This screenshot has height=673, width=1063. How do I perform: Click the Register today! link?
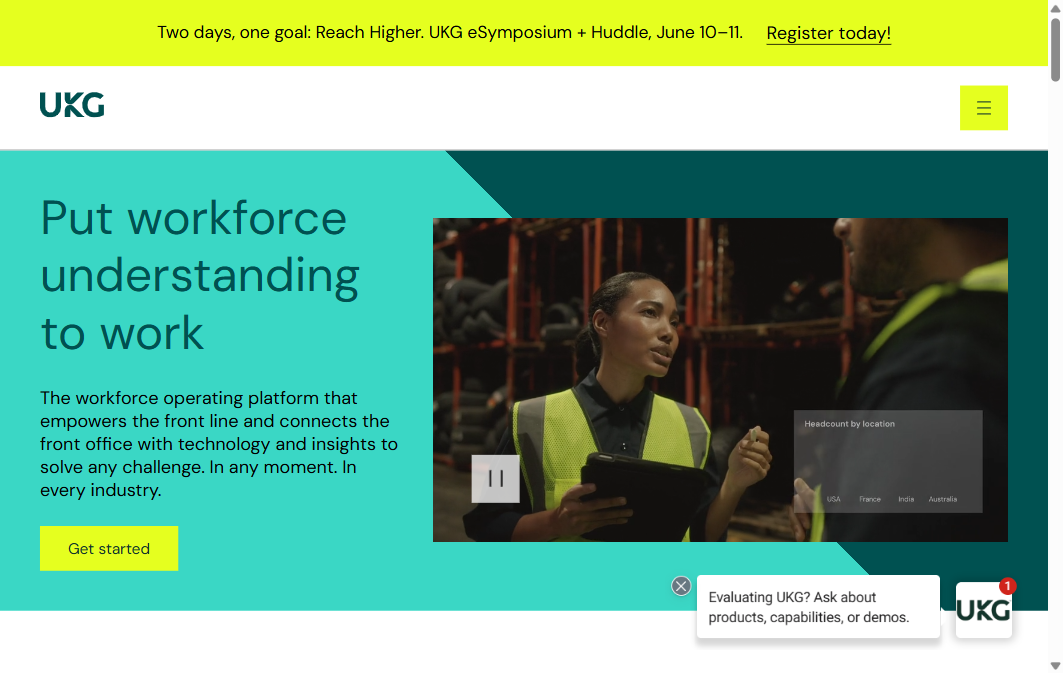tap(828, 33)
